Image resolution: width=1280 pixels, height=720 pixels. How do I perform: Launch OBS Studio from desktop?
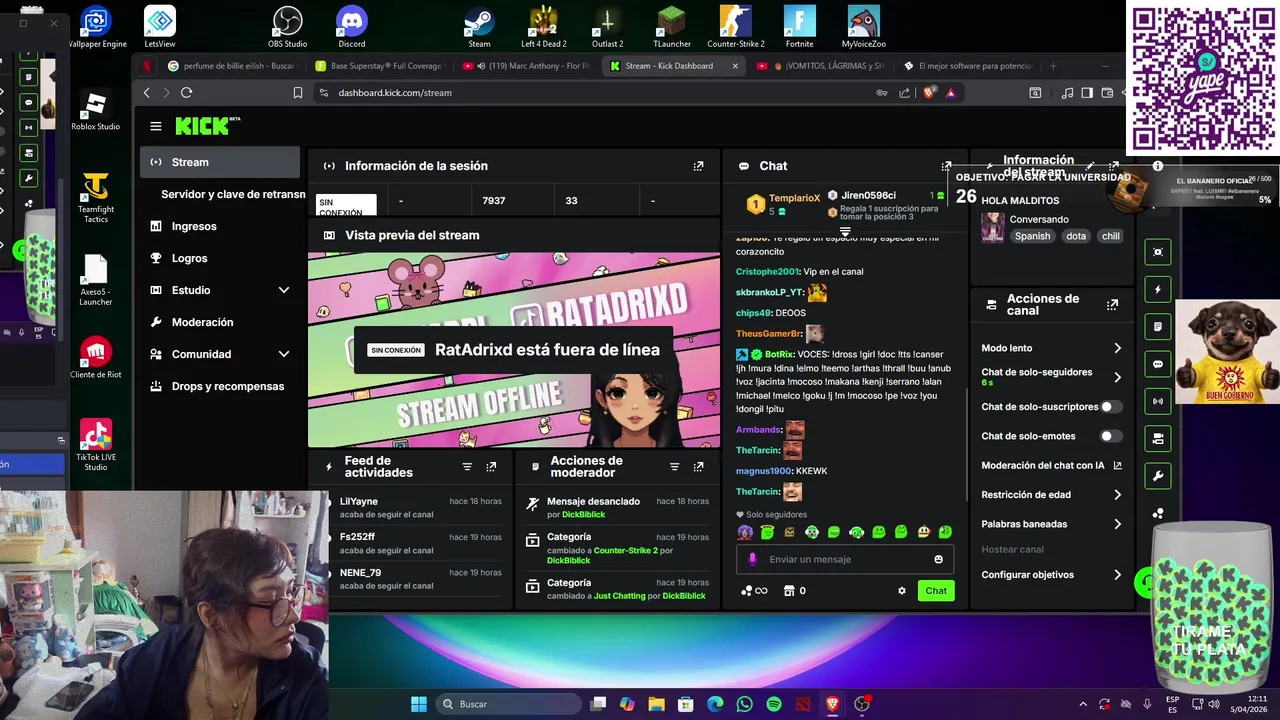pos(288,27)
